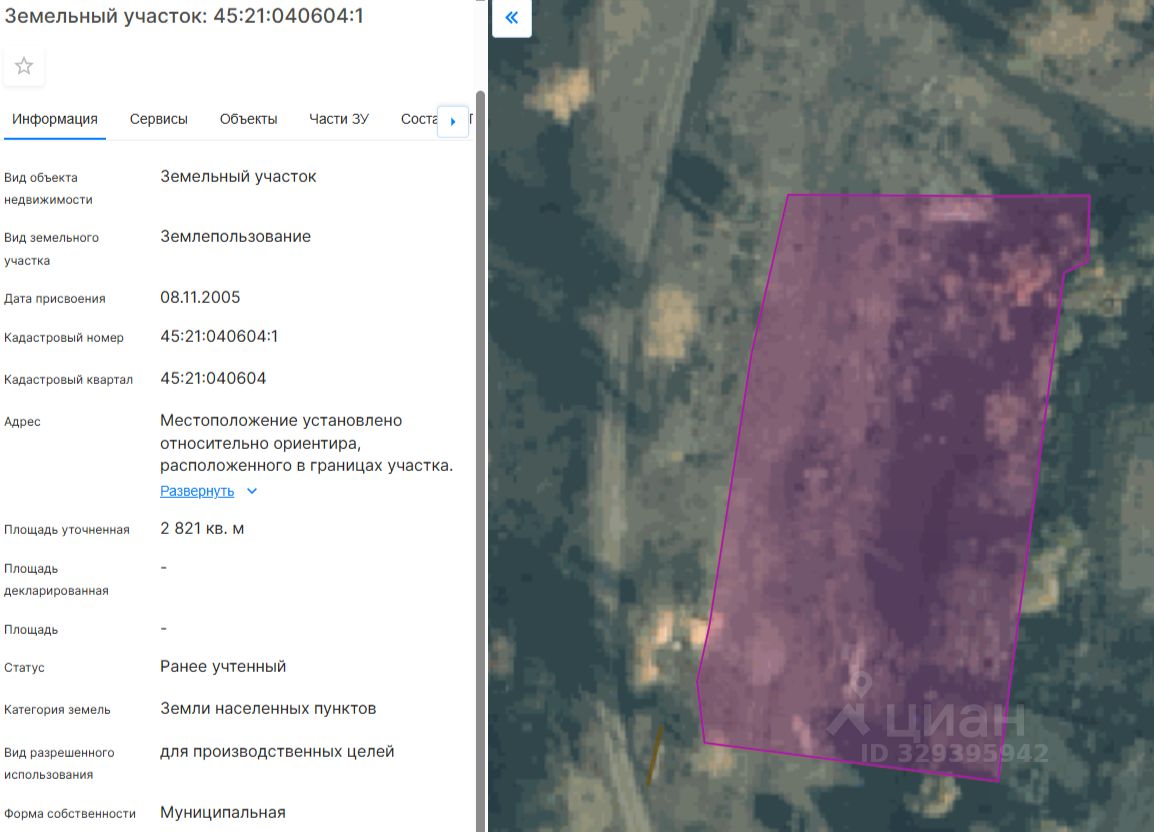Add the land plot to favorites with star icon
The height and width of the screenshot is (832, 1154).
click(24, 66)
